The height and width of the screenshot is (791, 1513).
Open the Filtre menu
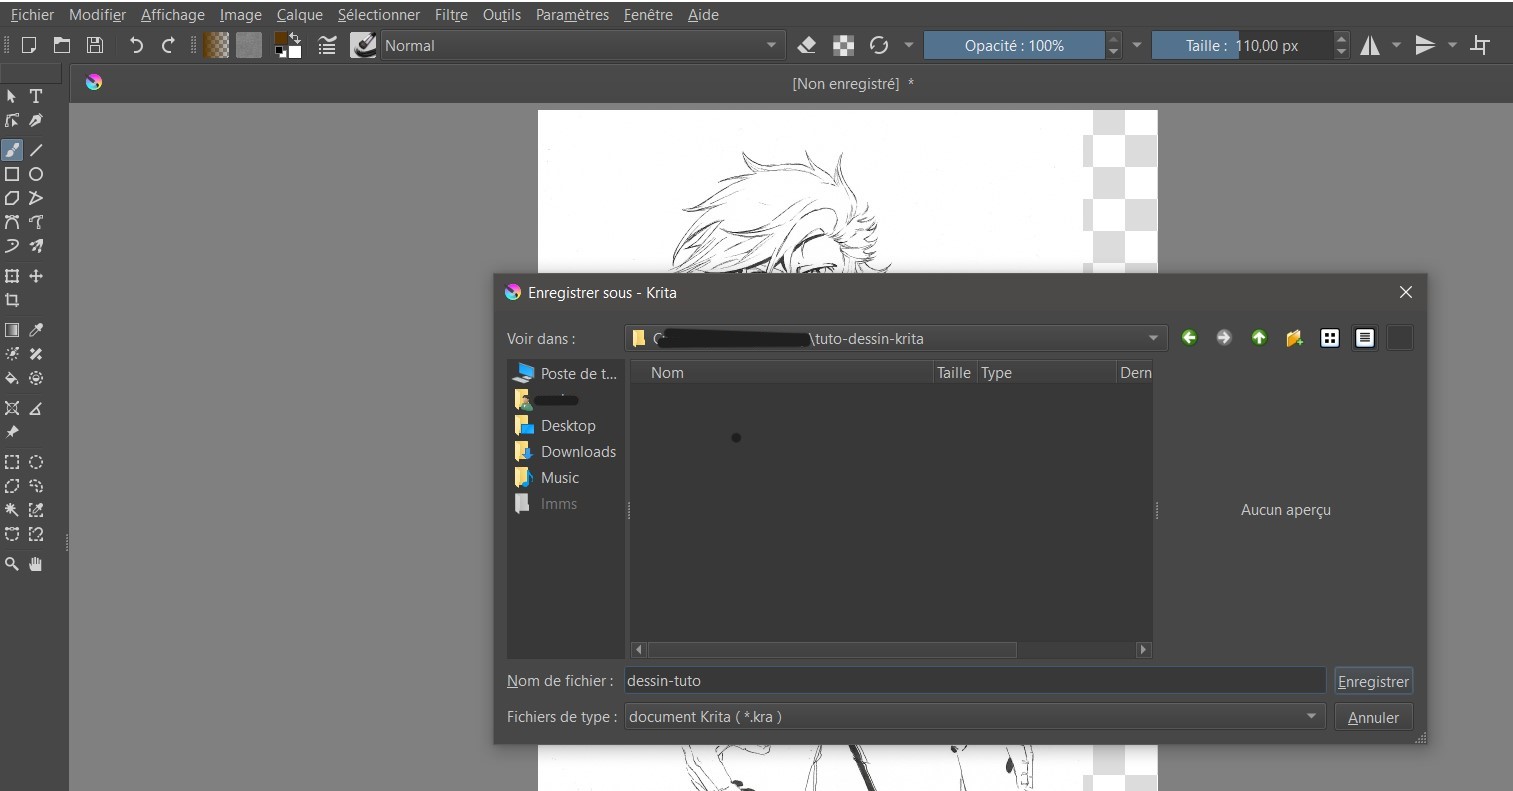pos(451,15)
